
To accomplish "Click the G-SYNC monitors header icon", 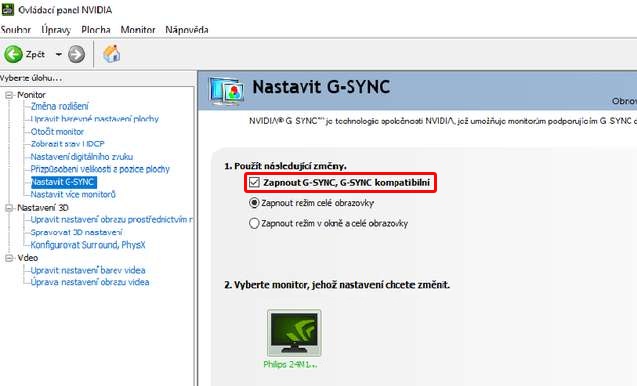I will click(x=226, y=91).
